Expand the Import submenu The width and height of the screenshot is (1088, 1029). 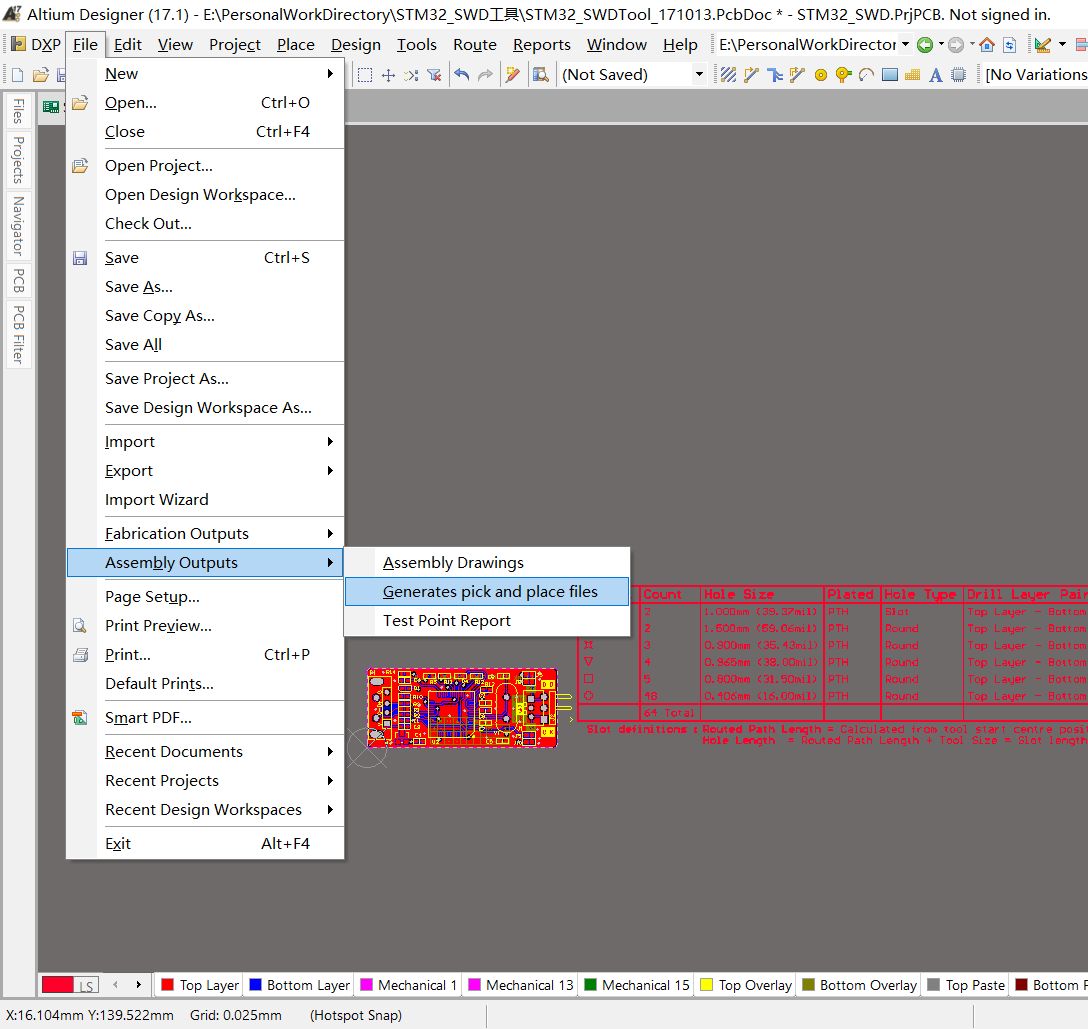205,442
